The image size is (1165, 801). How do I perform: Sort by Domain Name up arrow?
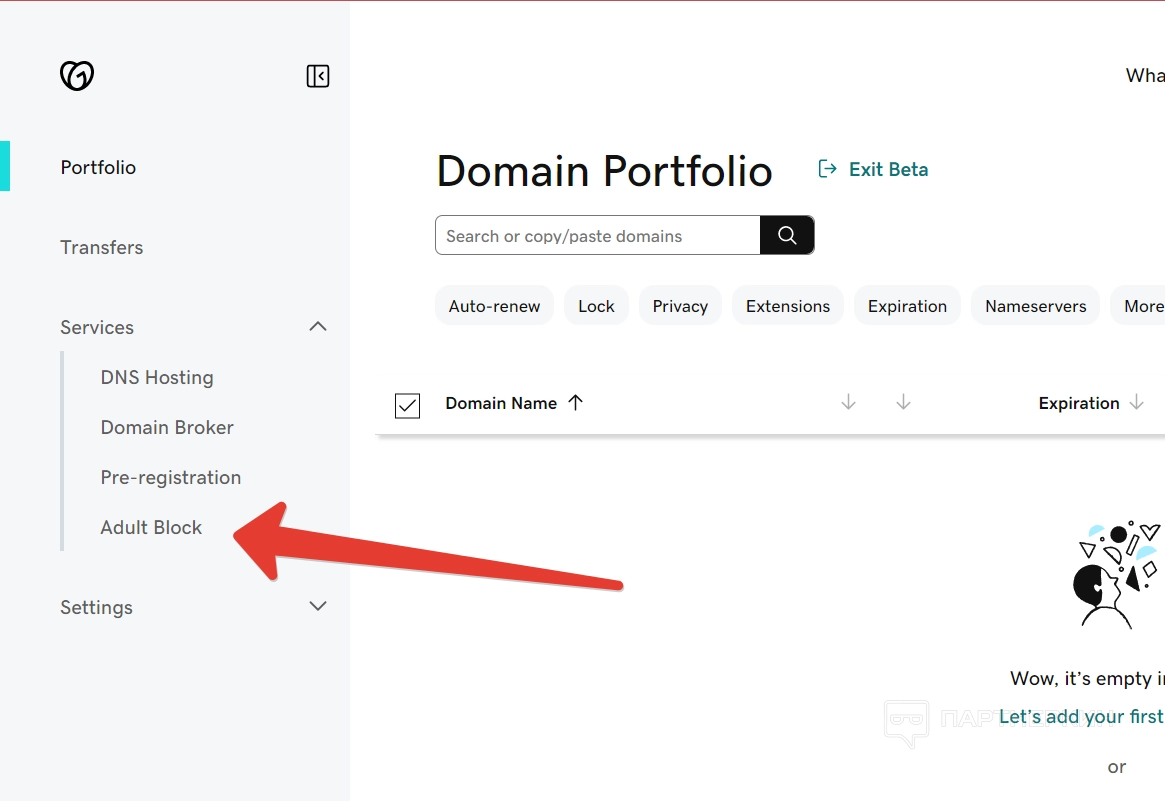coord(575,402)
